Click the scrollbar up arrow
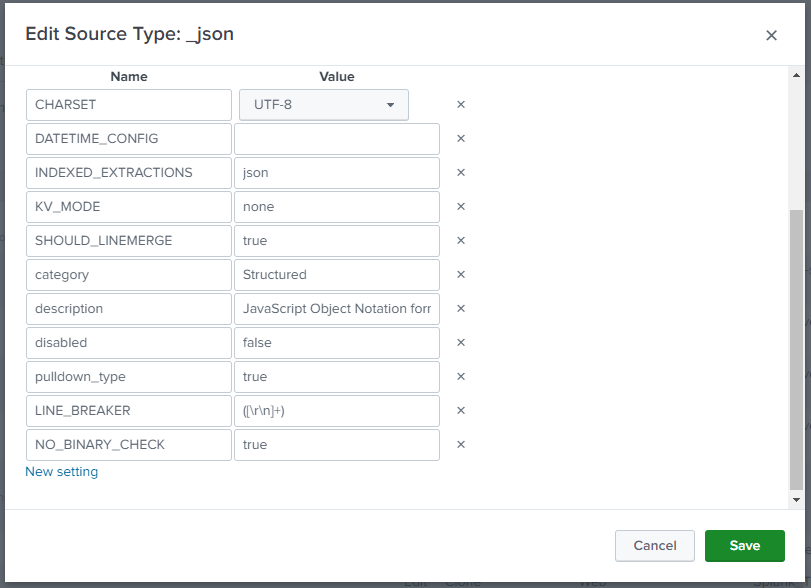This screenshot has height=588, width=811. click(x=797, y=76)
